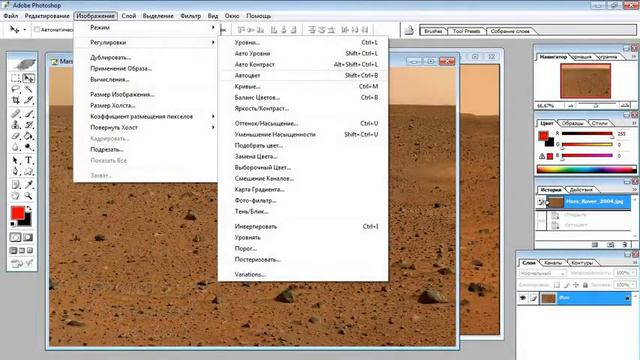
Task: Select the Lasso tool
Action: 16,89
